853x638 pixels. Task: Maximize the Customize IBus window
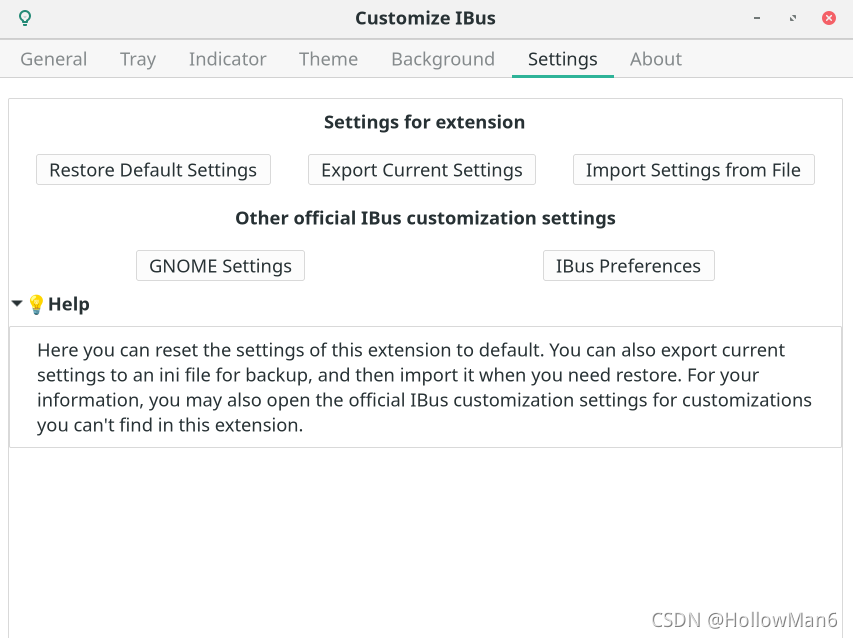(793, 18)
